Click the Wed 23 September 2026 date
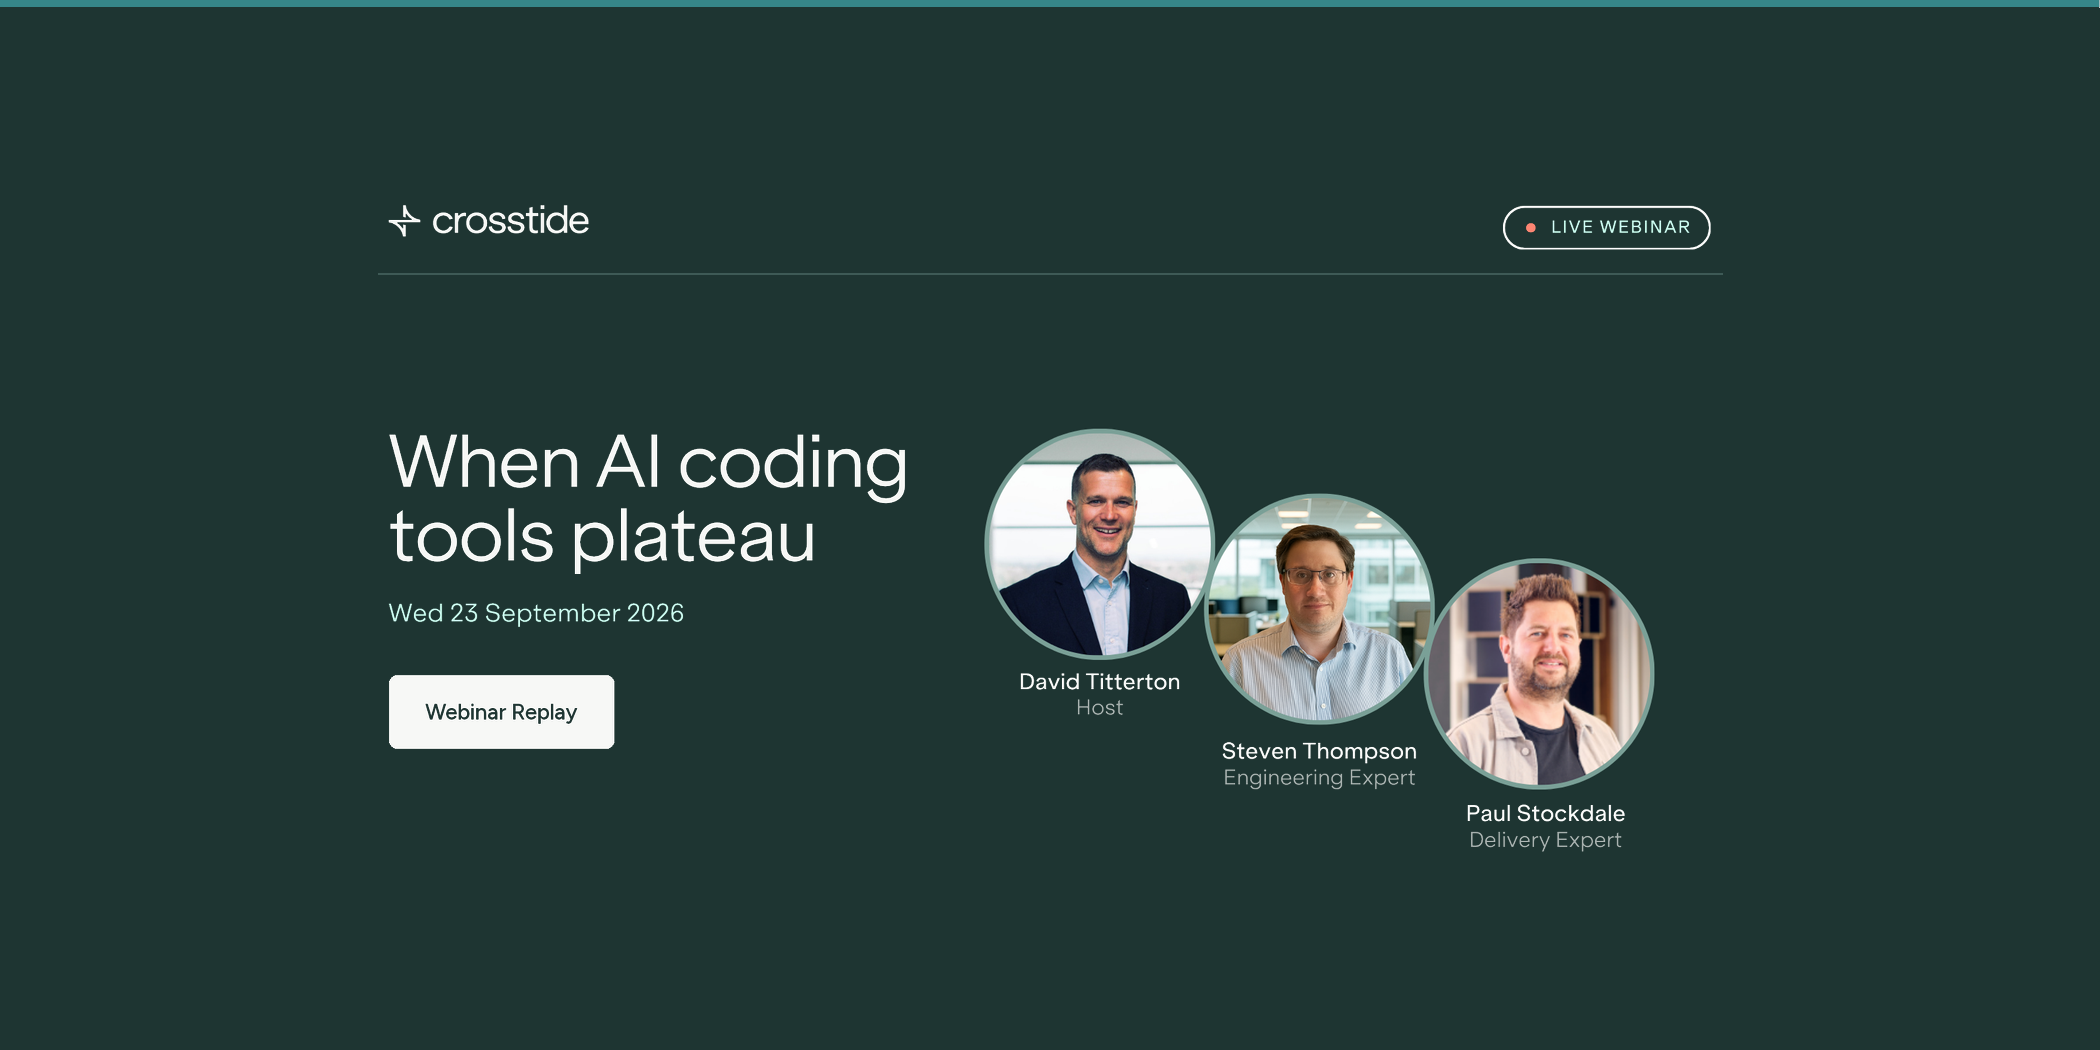This screenshot has height=1050, width=2100. tap(536, 613)
